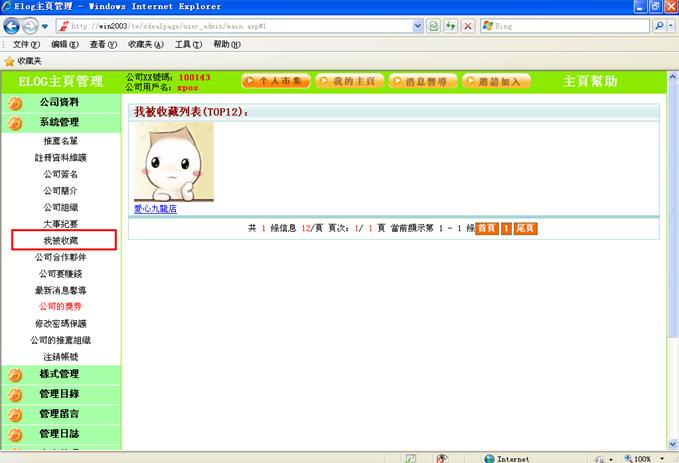Select 我被收藏 in the sidebar
Viewport: 679px width, 463px height.
[64, 240]
